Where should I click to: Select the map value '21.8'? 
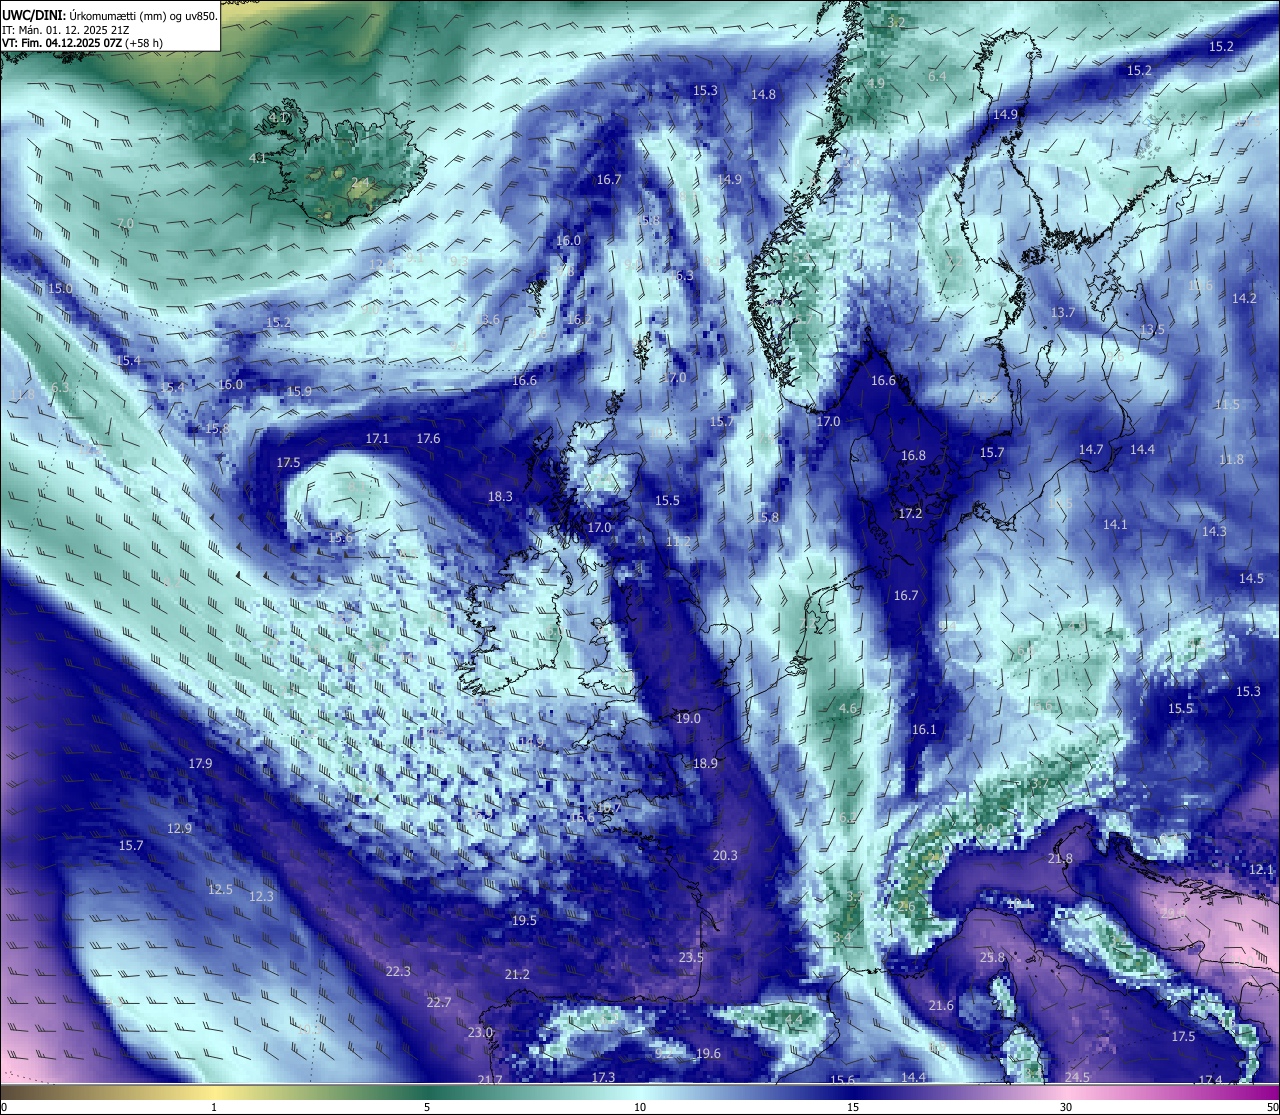(1060, 858)
